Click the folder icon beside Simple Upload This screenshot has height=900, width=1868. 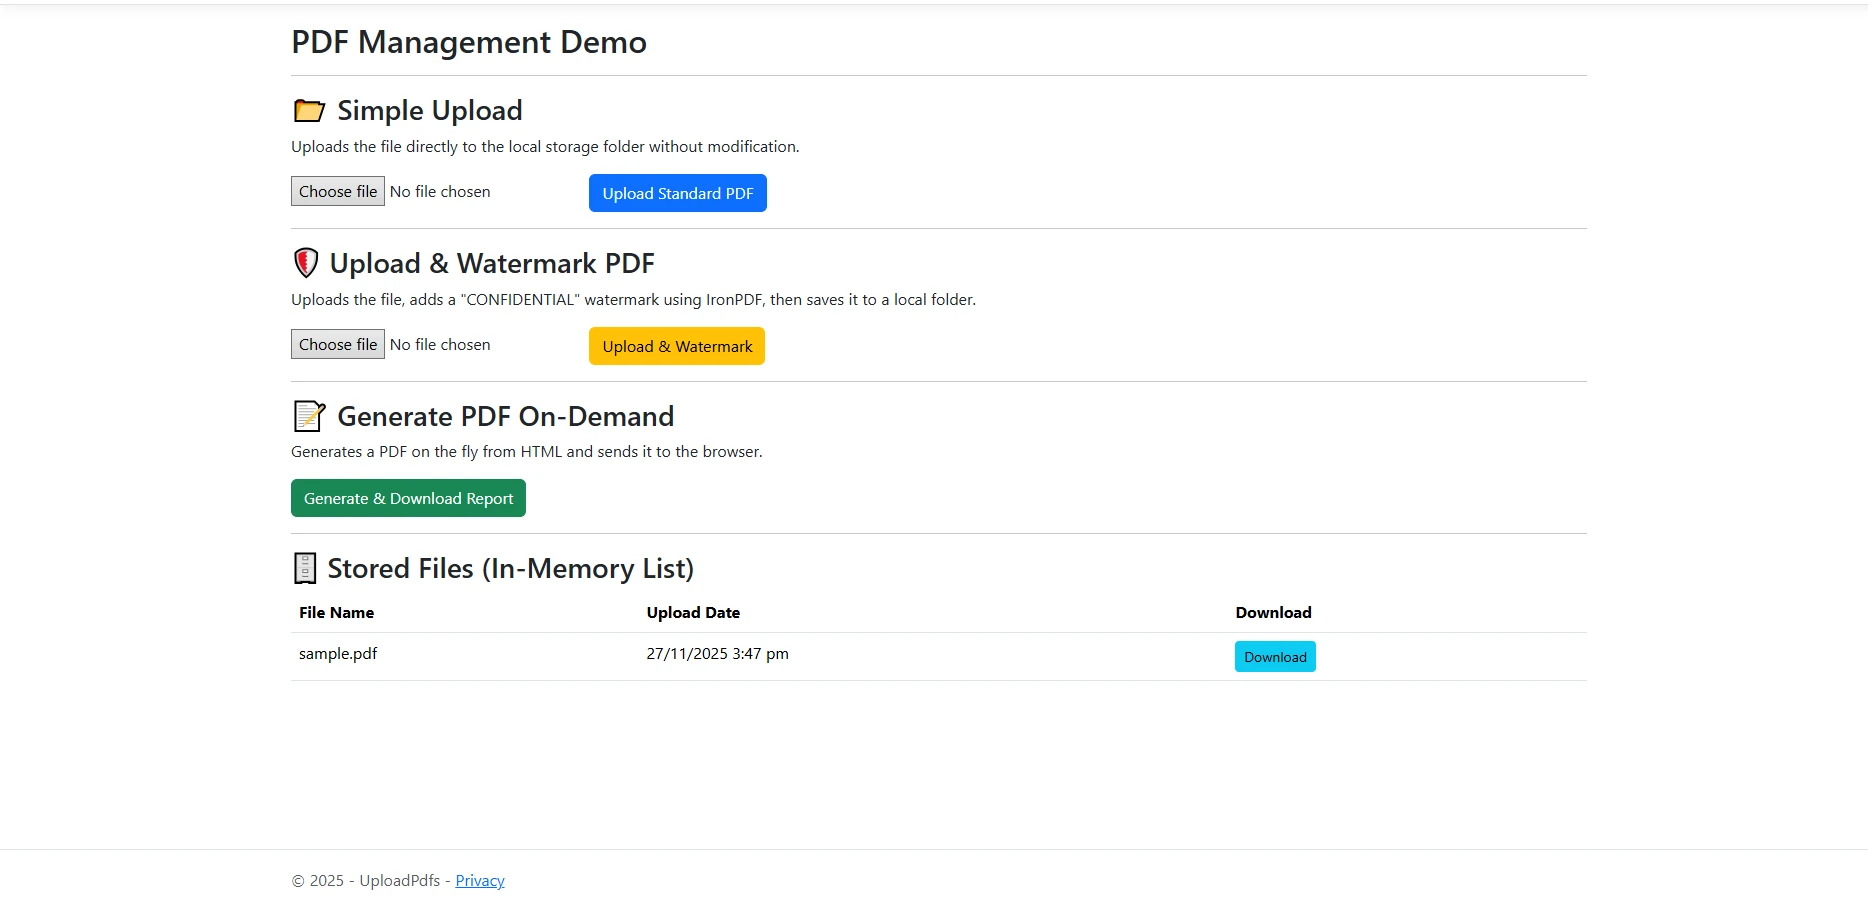(x=309, y=110)
